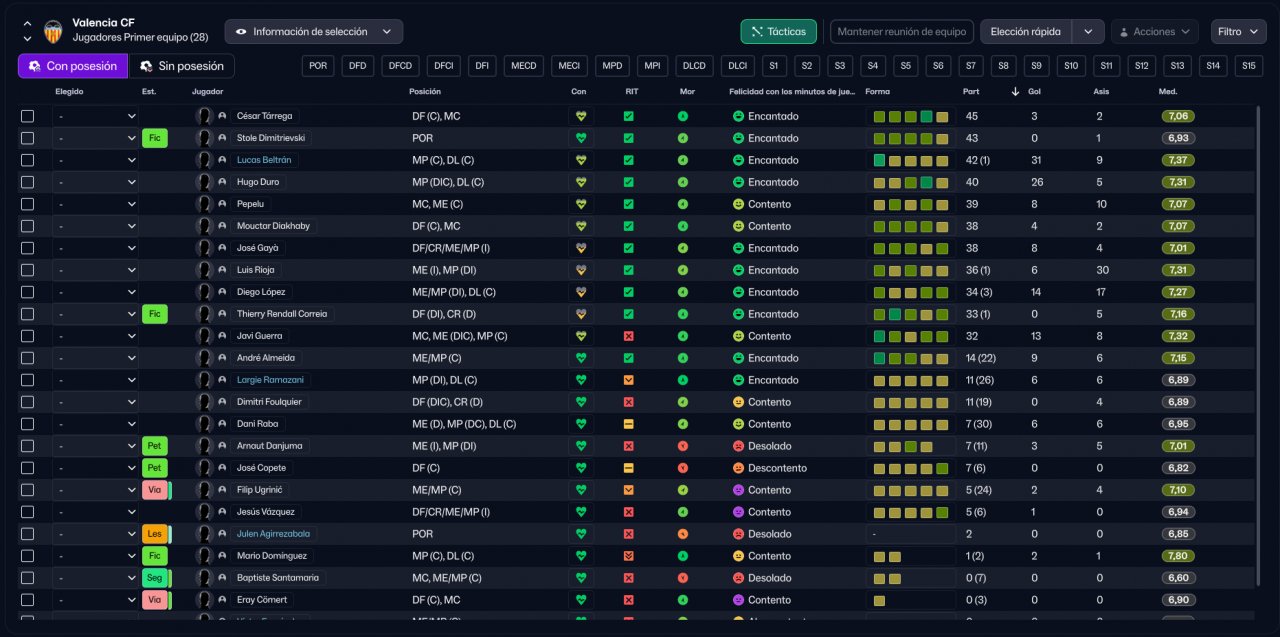Click Javi Guerra's red match-sharpness icon
This screenshot has width=1280, height=637.
point(628,336)
